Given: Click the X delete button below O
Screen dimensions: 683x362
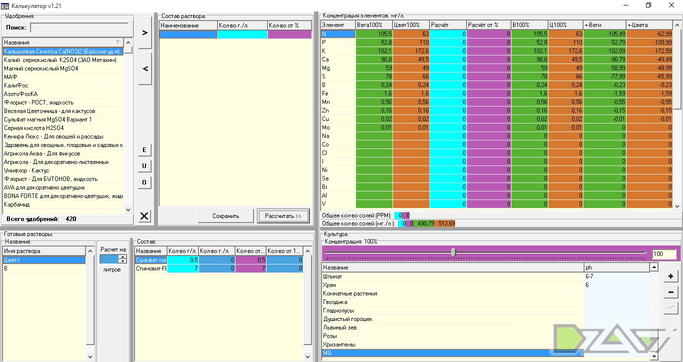Looking at the screenshot, I should (x=144, y=216).
